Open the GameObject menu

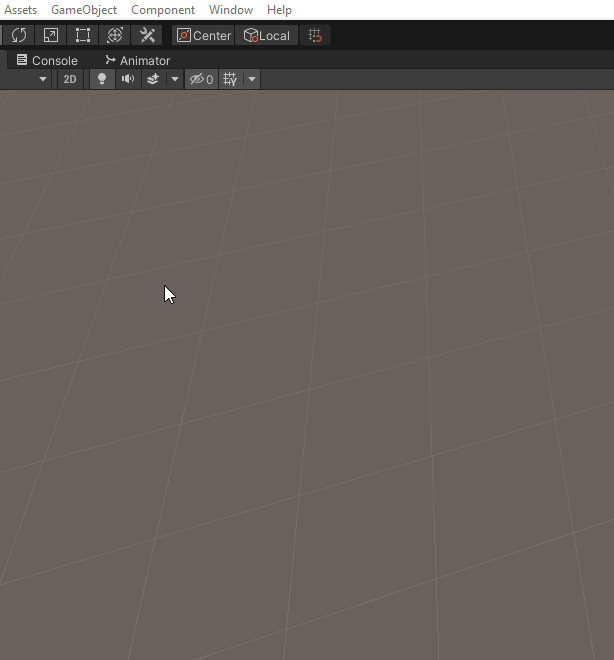pos(84,10)
